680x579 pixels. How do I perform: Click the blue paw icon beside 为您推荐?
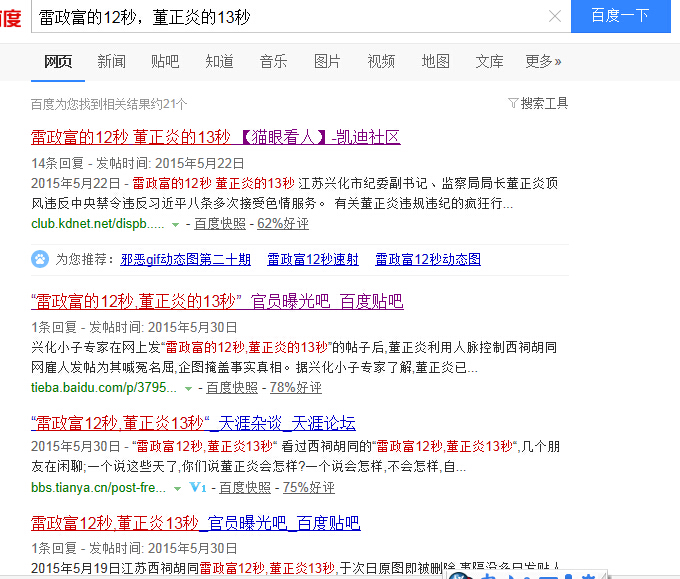(x=40, y=259)
